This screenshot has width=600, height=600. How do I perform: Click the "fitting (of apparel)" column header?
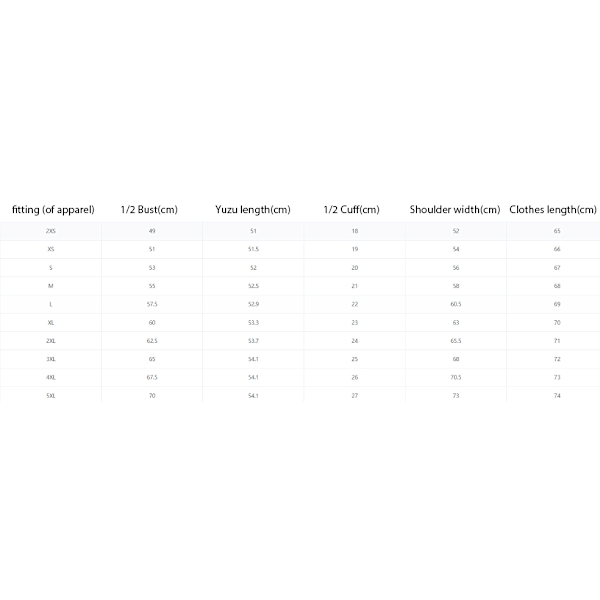53,209
